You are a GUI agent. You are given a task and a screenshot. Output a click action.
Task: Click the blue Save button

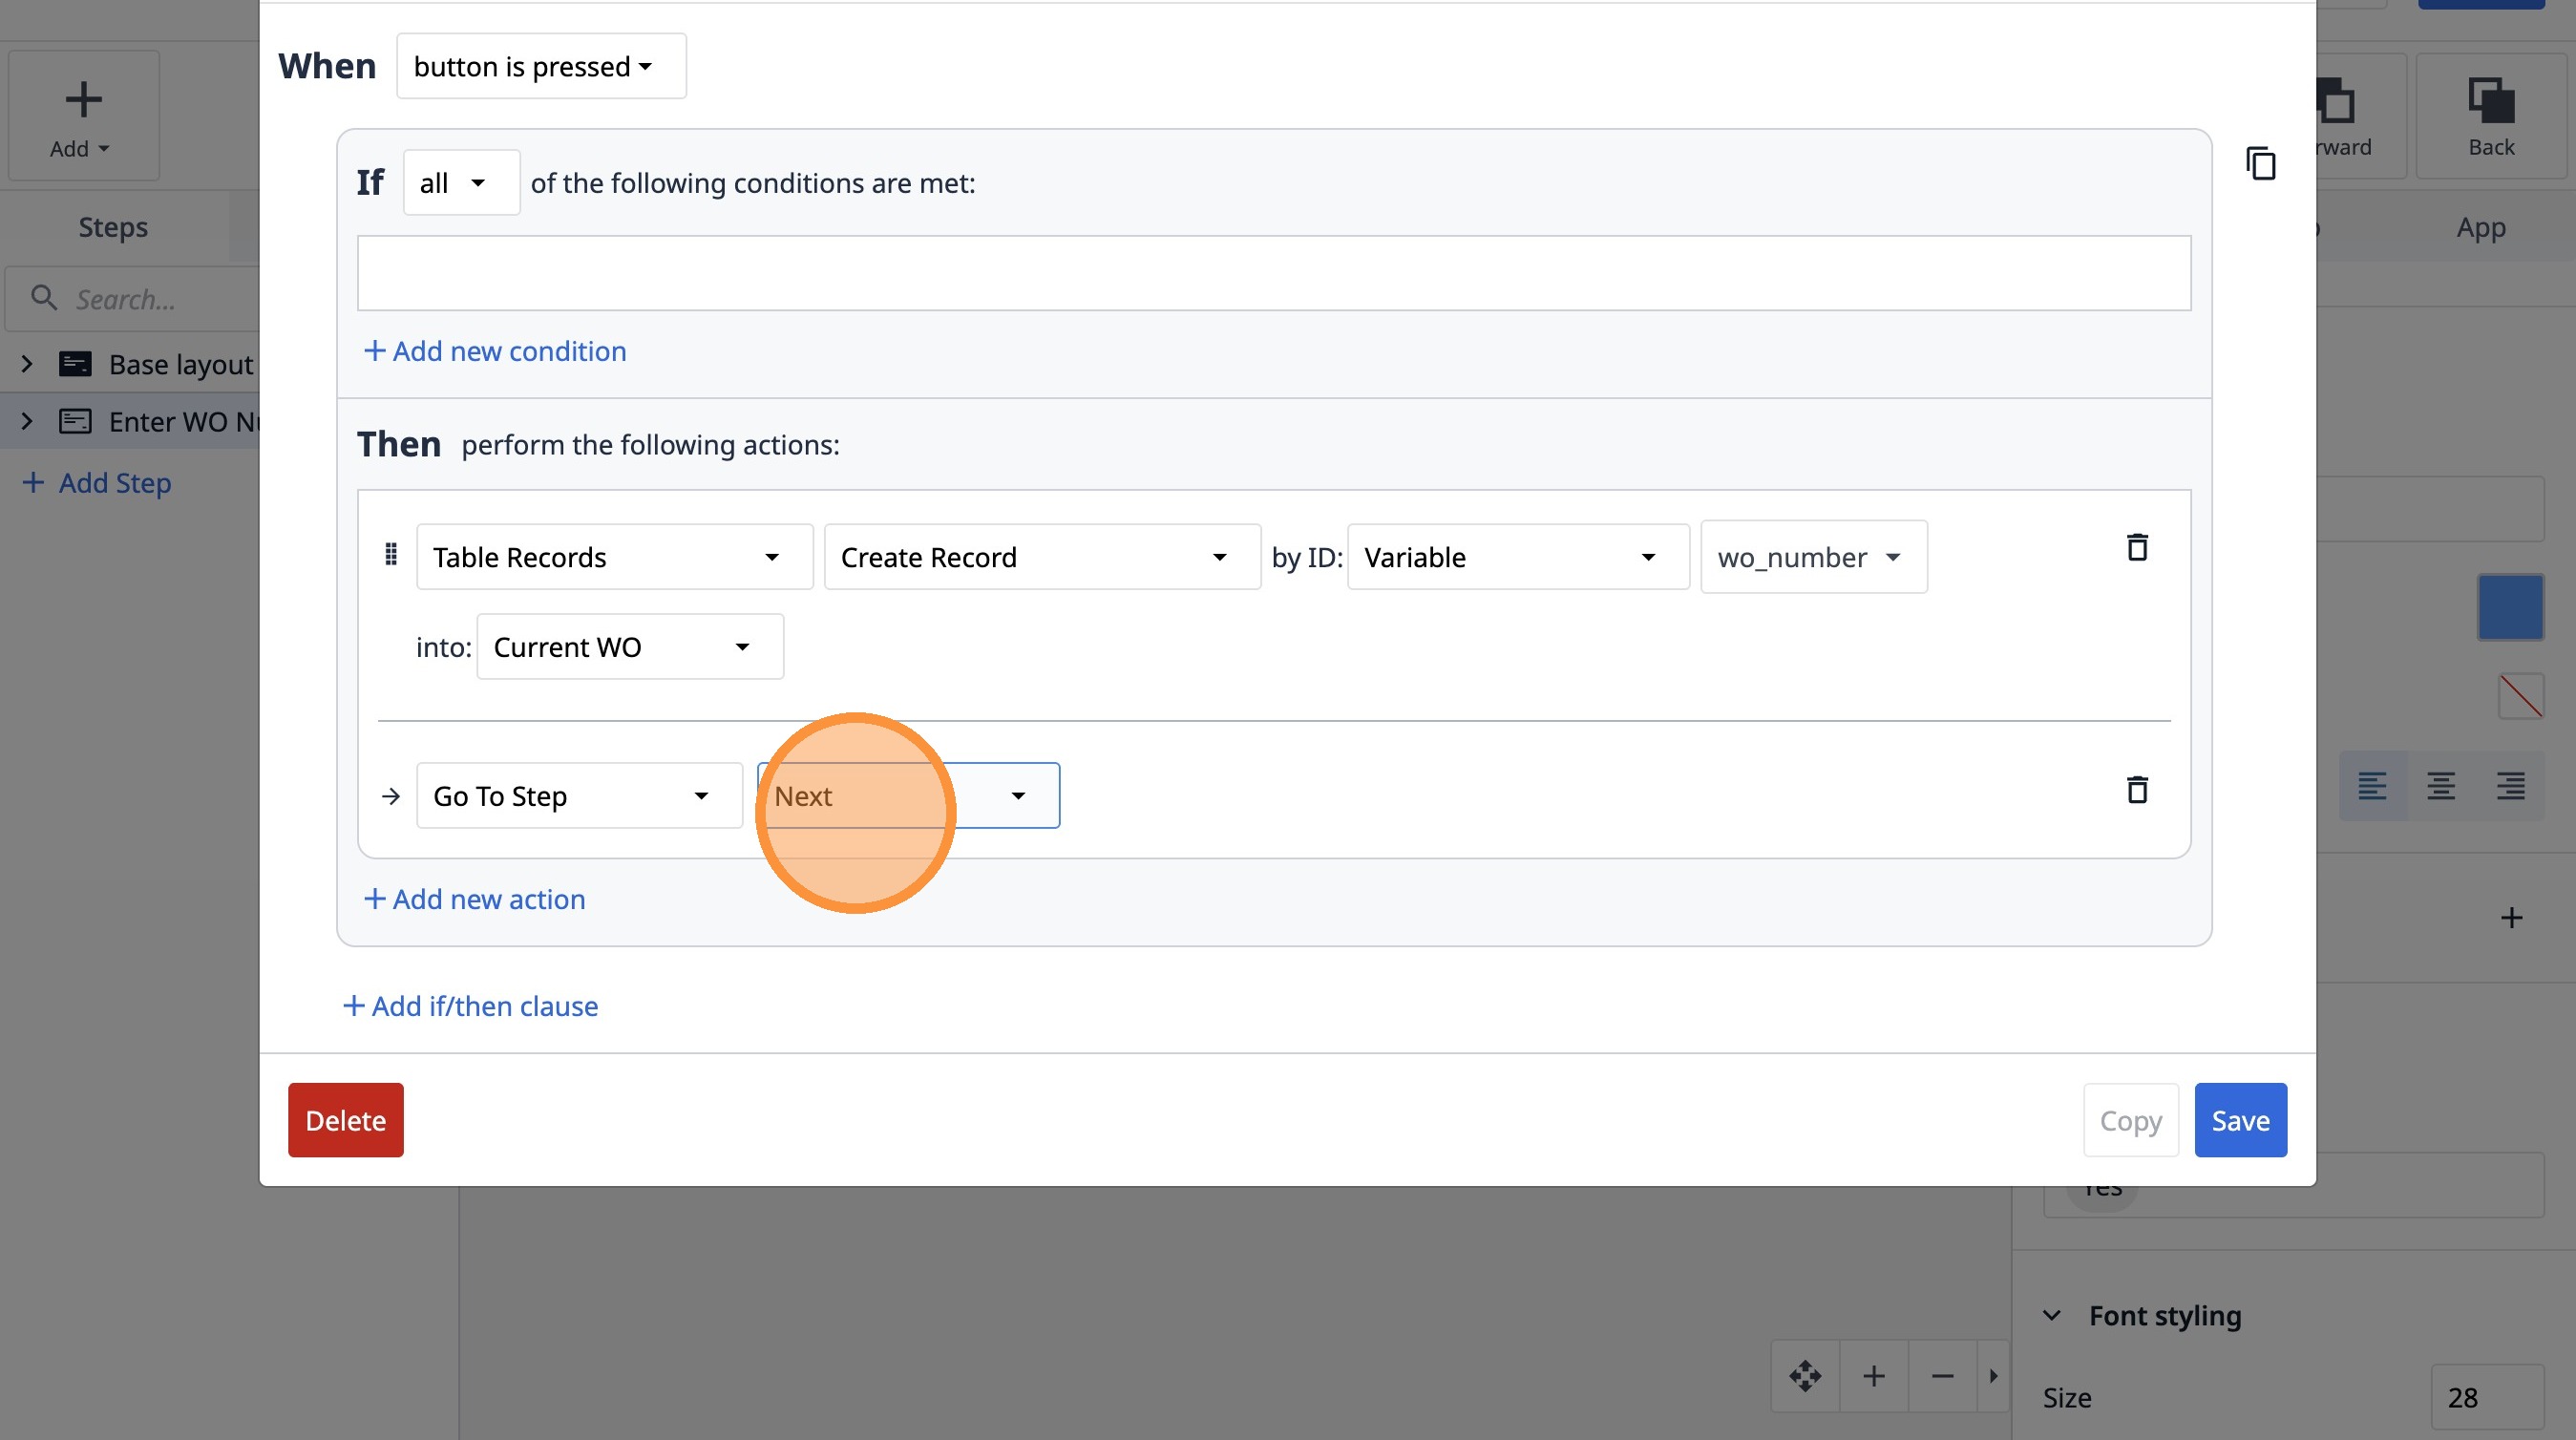click(x=2239, y=1120)
